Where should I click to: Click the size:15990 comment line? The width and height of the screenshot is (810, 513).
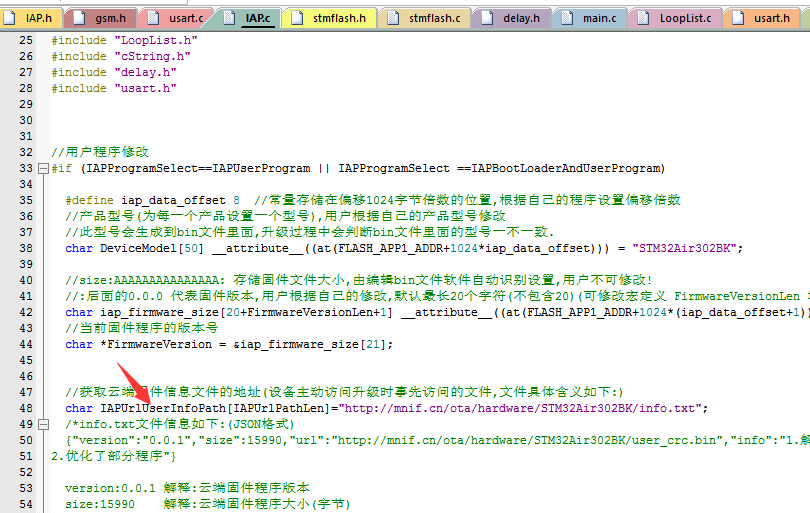pos(207,505)
